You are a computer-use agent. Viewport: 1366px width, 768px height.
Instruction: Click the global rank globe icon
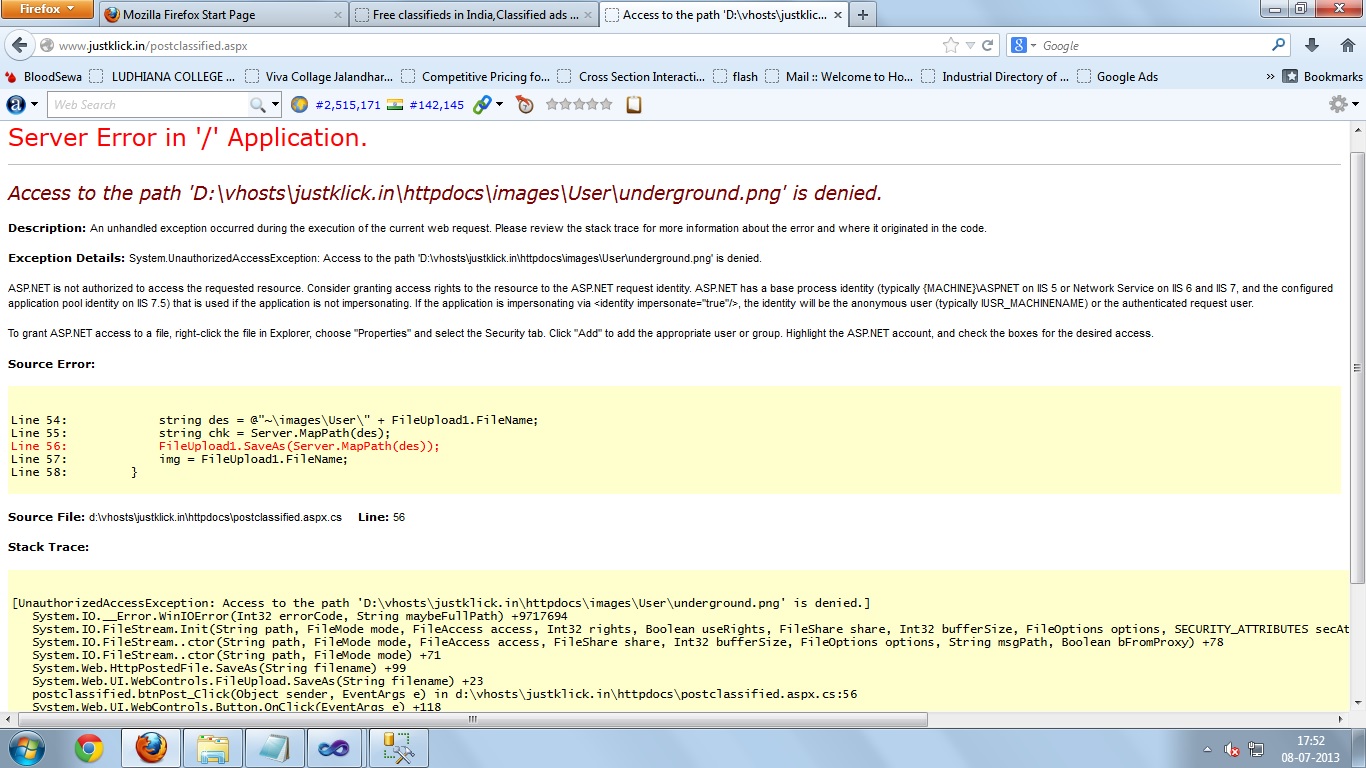pyautogui.click(x=299, y=104)
